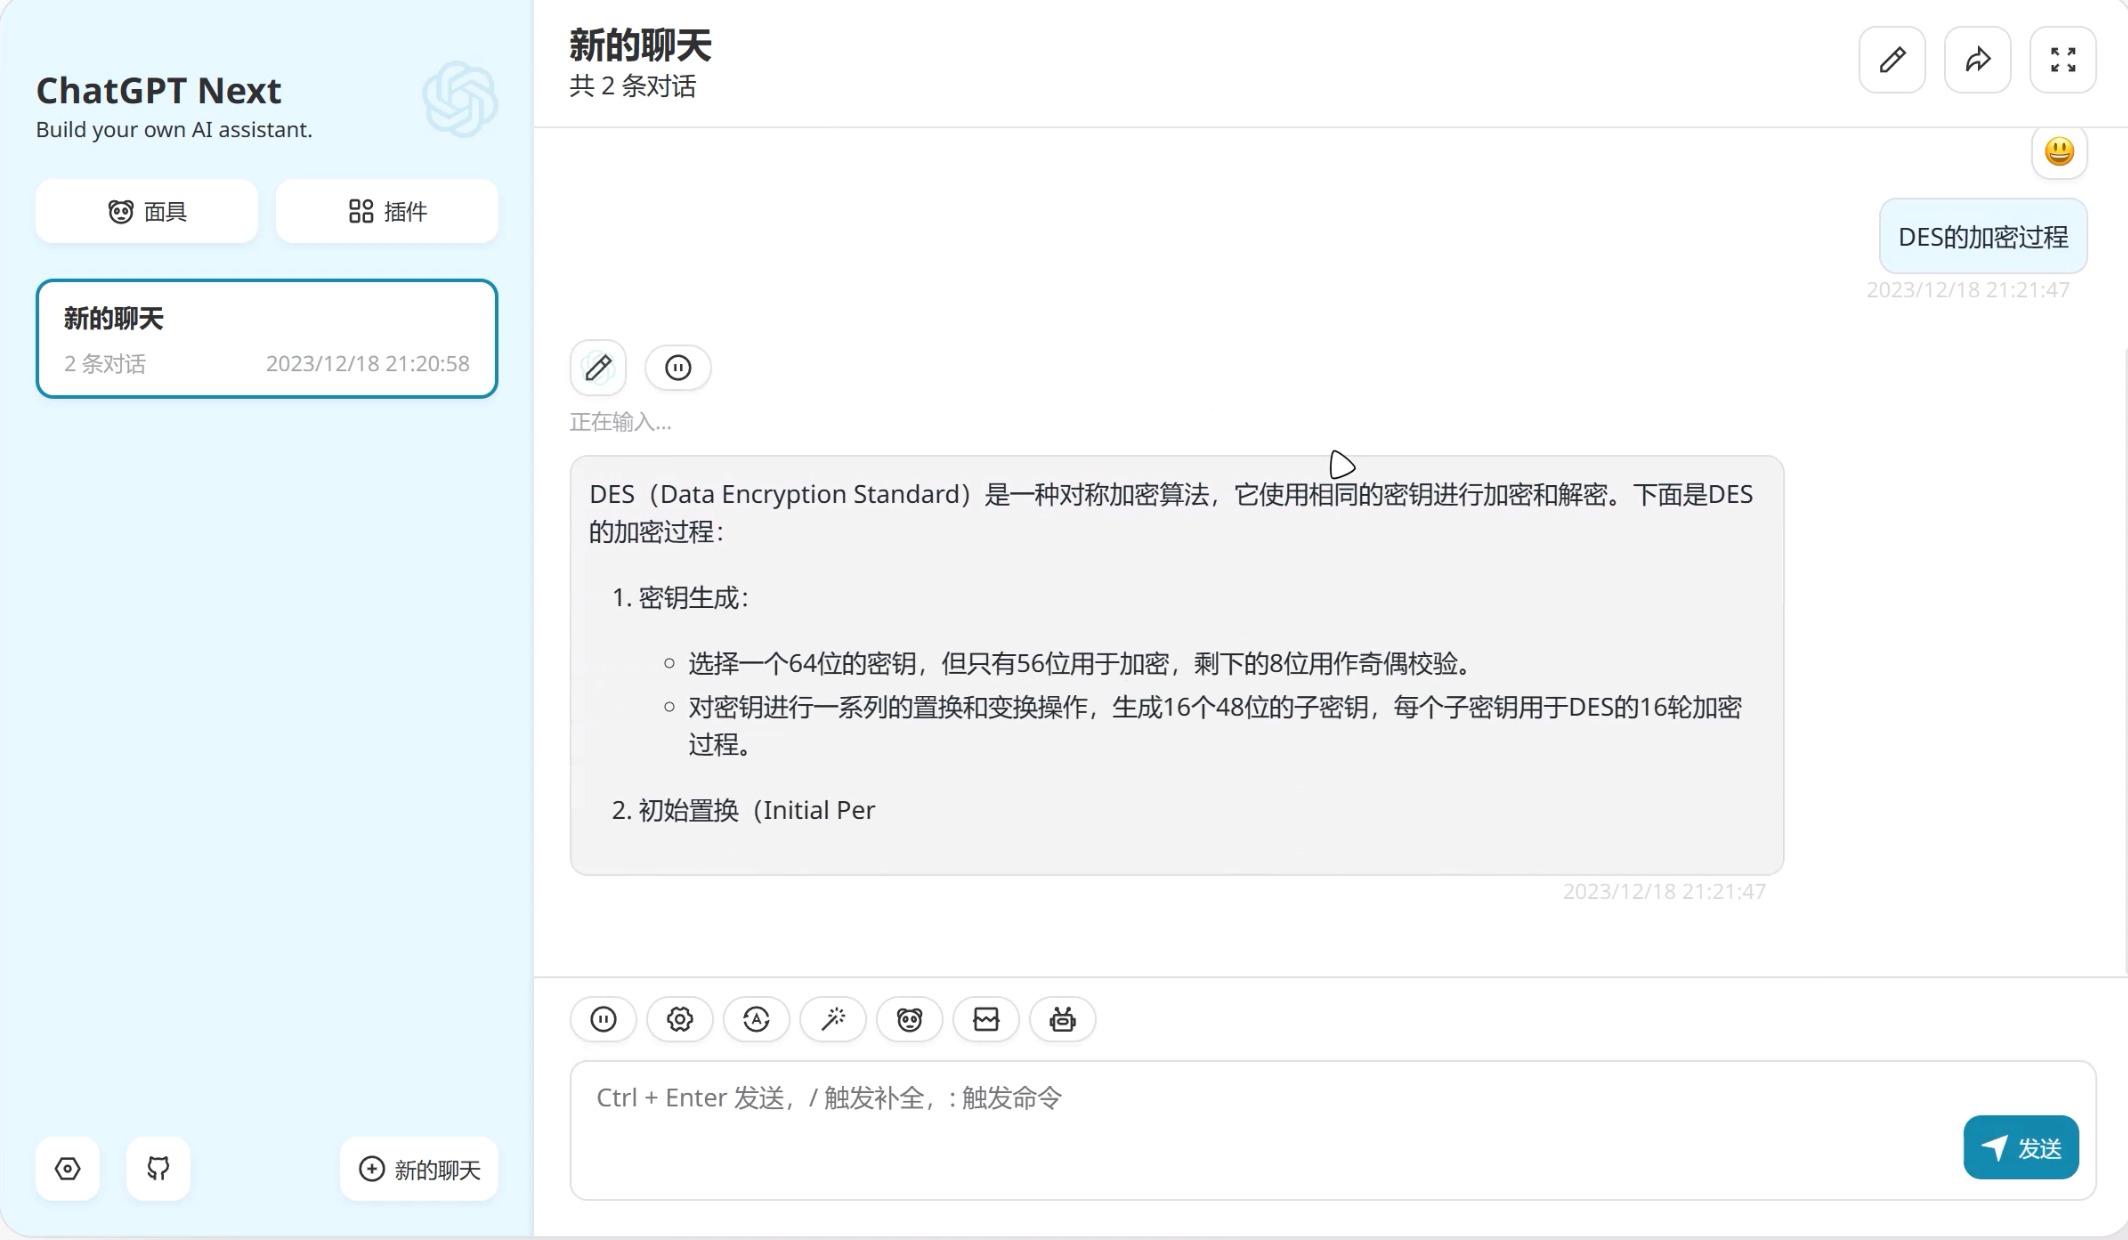The image size is (2128, 1240).
Task: Click the 正在输入... status text
Action: (x=620, y=422)
